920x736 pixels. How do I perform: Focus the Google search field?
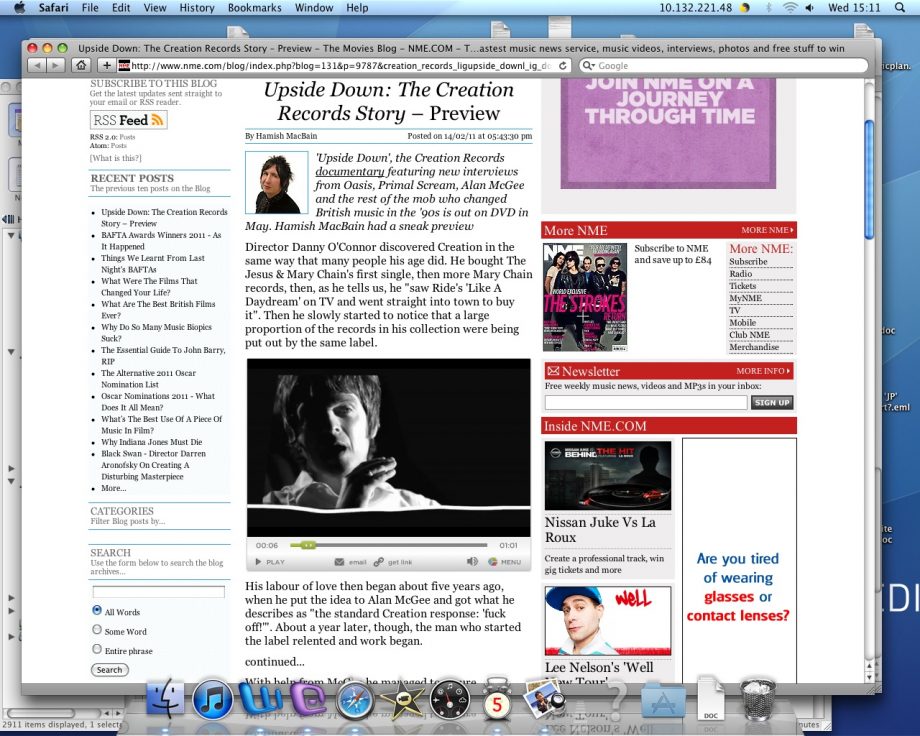tap(723, 66)
